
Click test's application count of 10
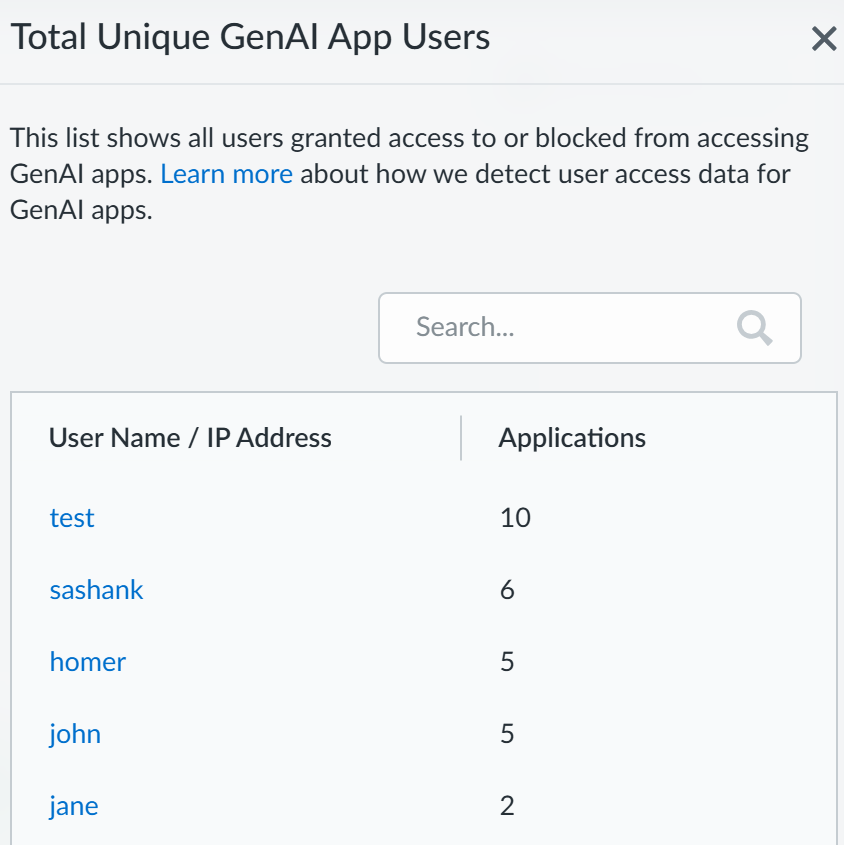pyautogui.click(x=515, y=518)
